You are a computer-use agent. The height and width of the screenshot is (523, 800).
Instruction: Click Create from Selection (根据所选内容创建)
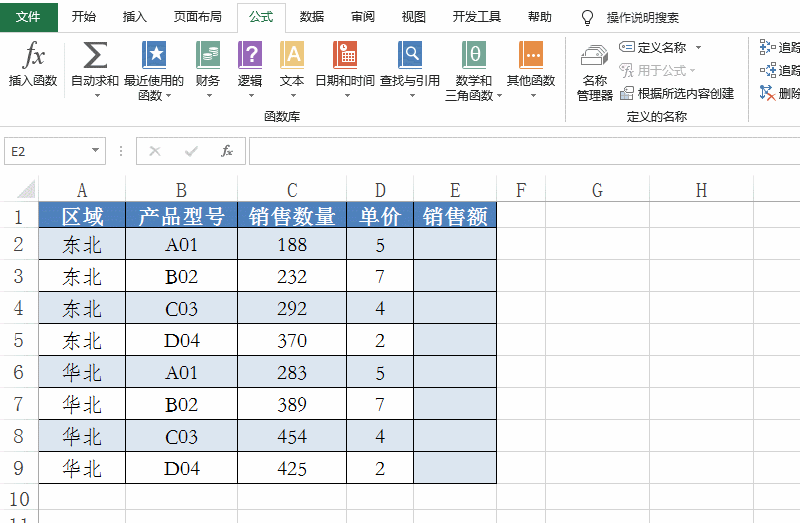tap(677, 93)
